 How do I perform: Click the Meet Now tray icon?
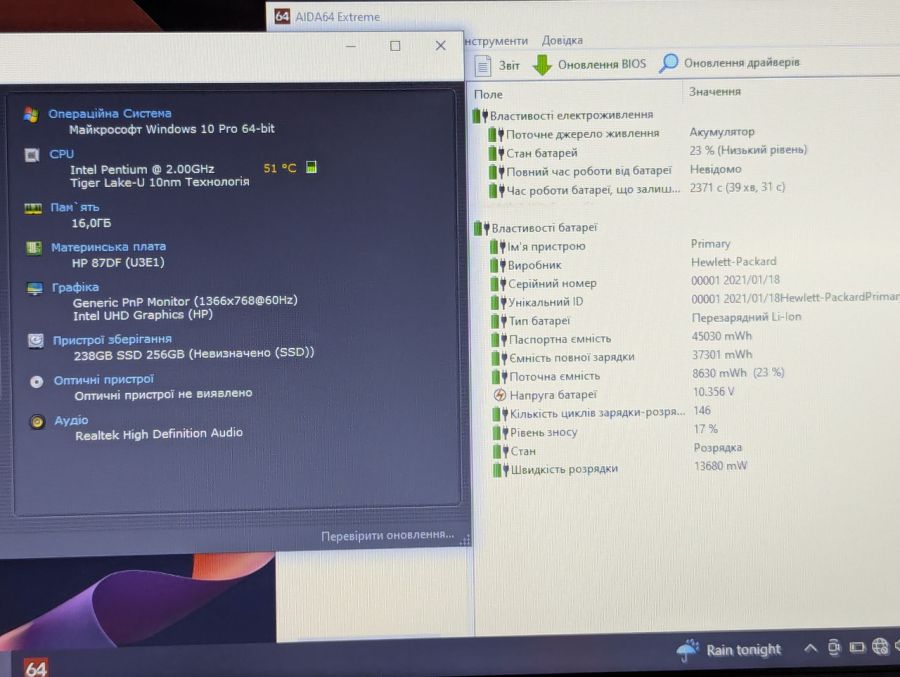834,648
